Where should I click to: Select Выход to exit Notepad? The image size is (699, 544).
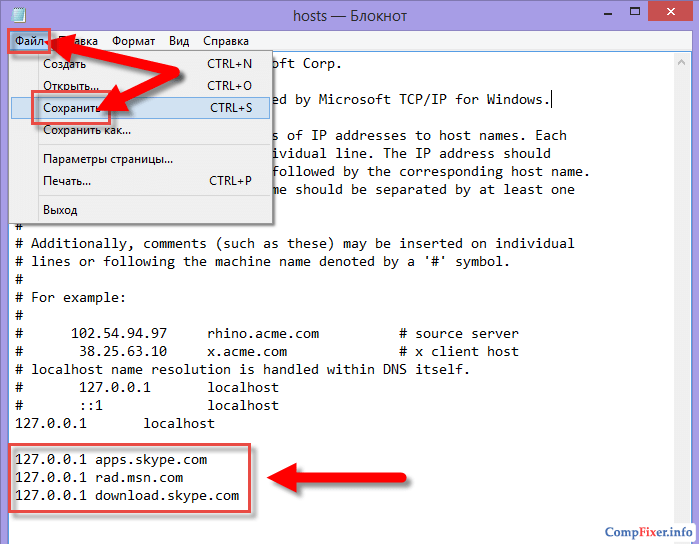pos(140,210)
